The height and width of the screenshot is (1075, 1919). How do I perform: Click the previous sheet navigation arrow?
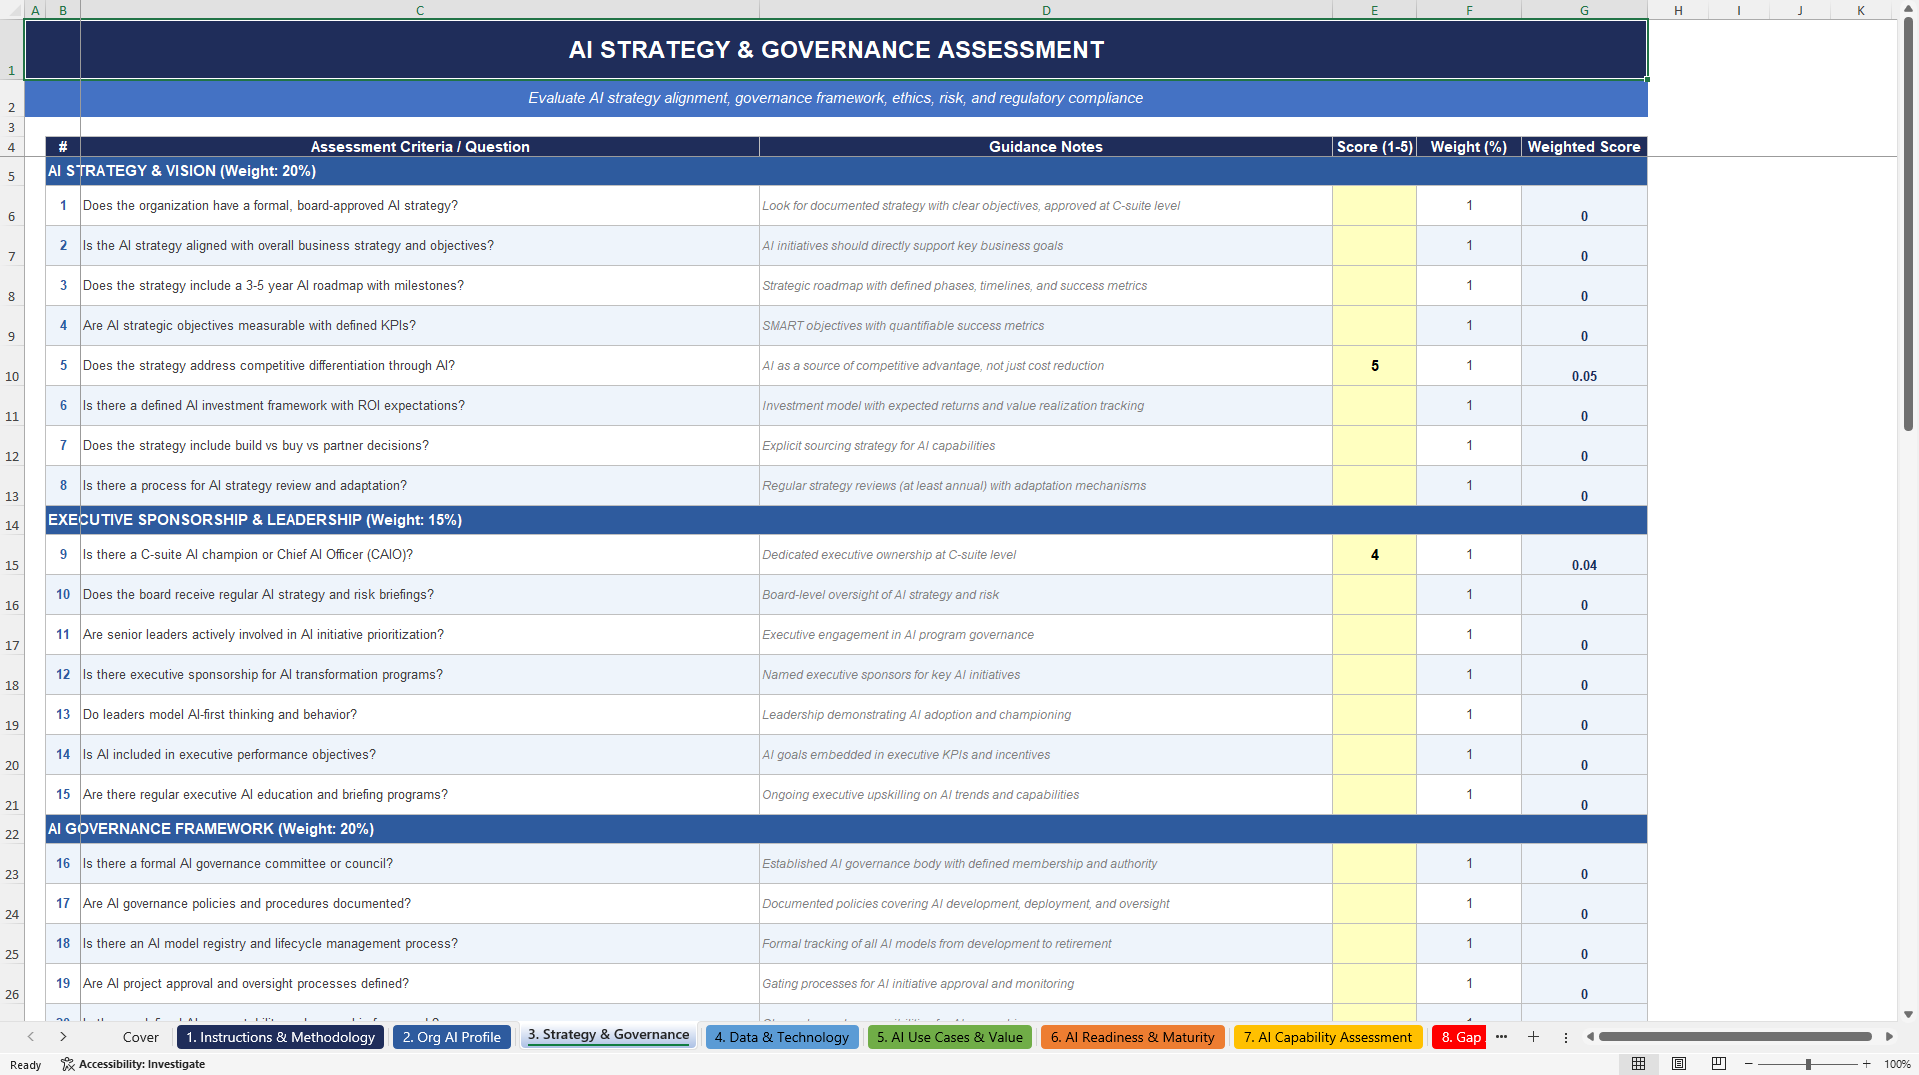point(31,1037)
